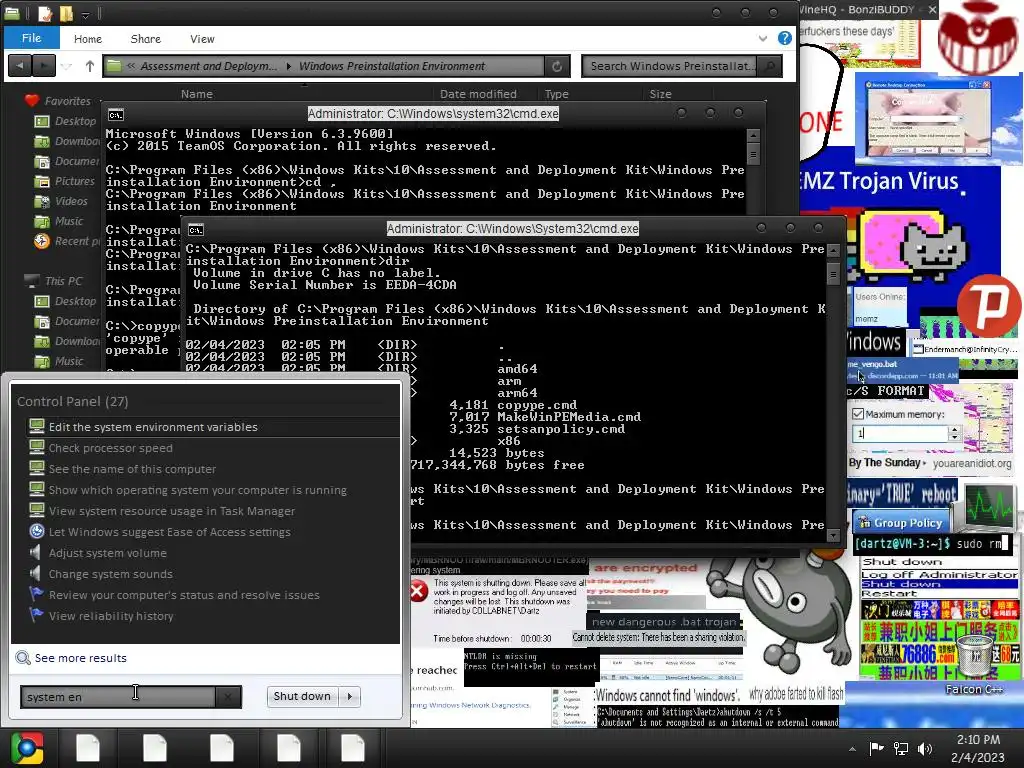Click cmd icon of back cmd.exe window

point(116,115)
